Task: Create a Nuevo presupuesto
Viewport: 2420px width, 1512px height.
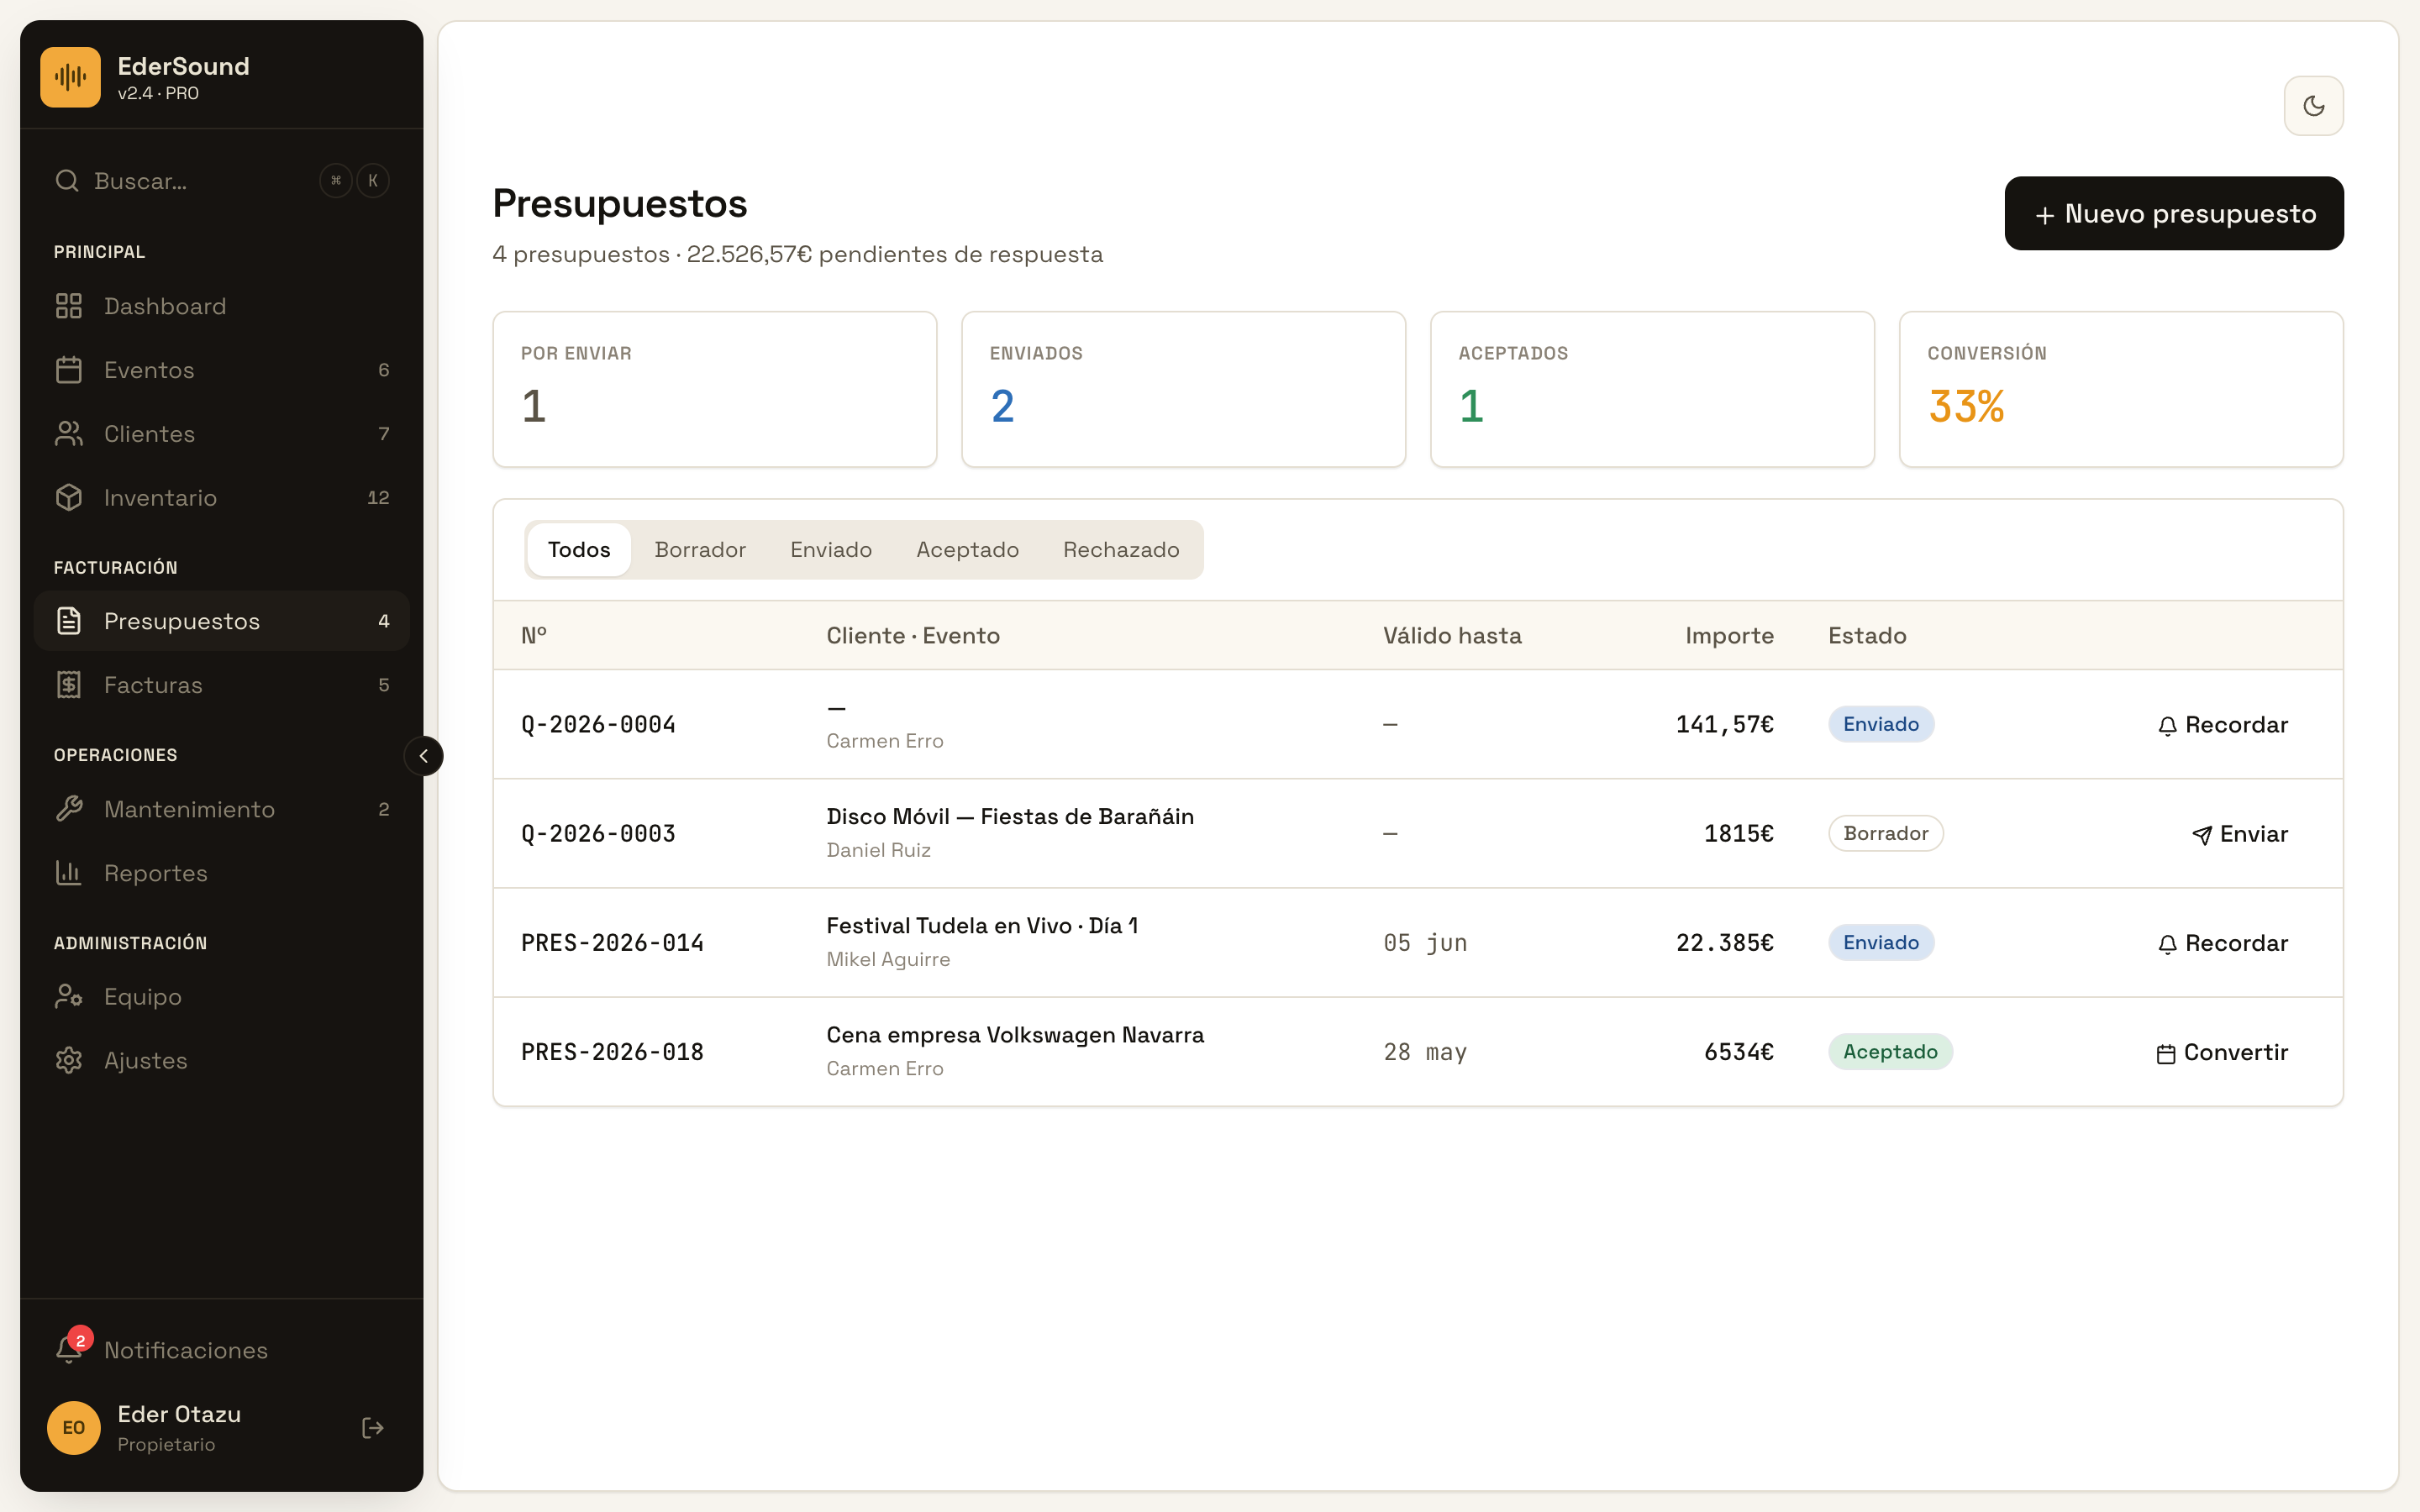Action: point(2174,213)
